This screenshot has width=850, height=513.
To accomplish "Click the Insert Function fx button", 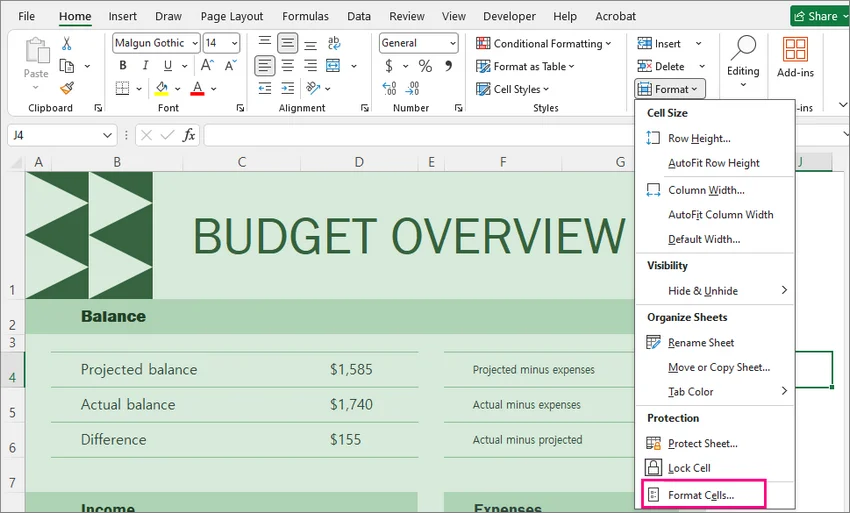I will coord(188,135).
